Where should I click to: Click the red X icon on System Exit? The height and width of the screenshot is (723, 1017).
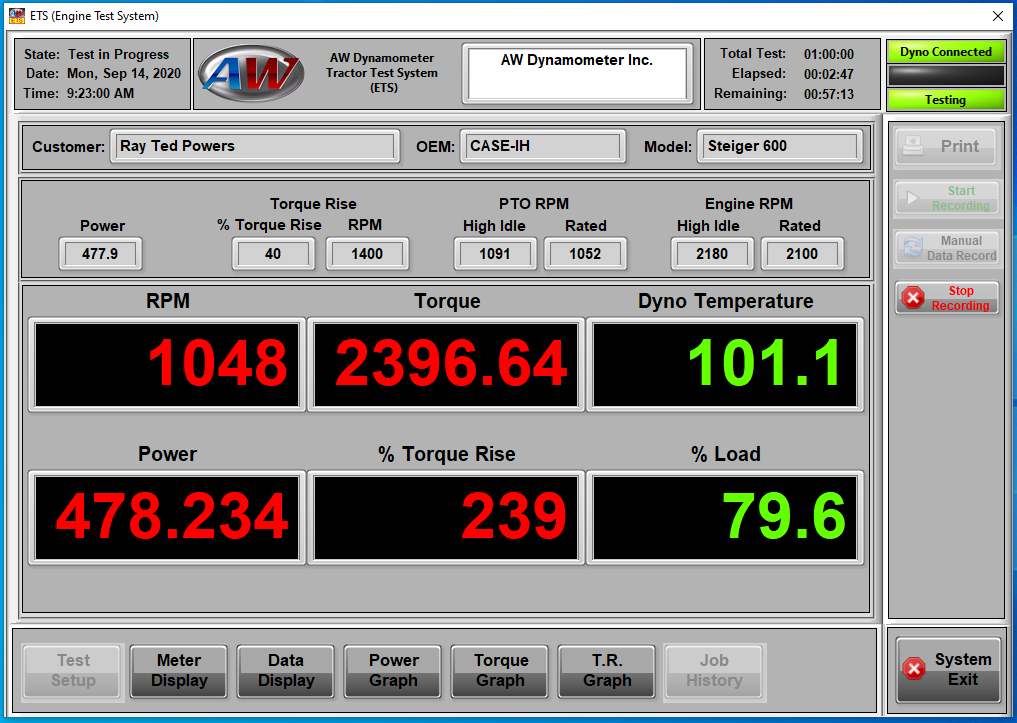point(914,670)
